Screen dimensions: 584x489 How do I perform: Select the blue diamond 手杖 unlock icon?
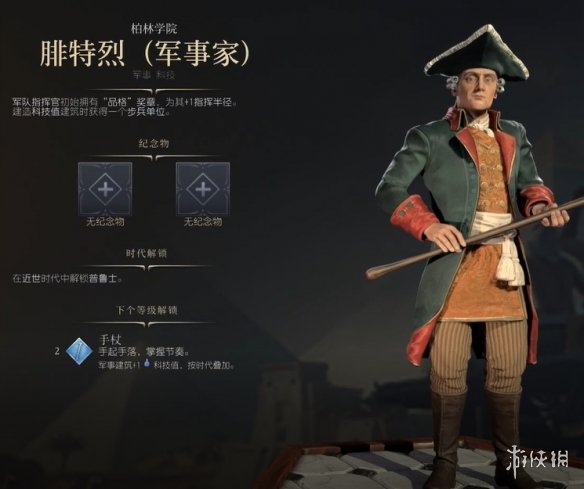[79, 351]
